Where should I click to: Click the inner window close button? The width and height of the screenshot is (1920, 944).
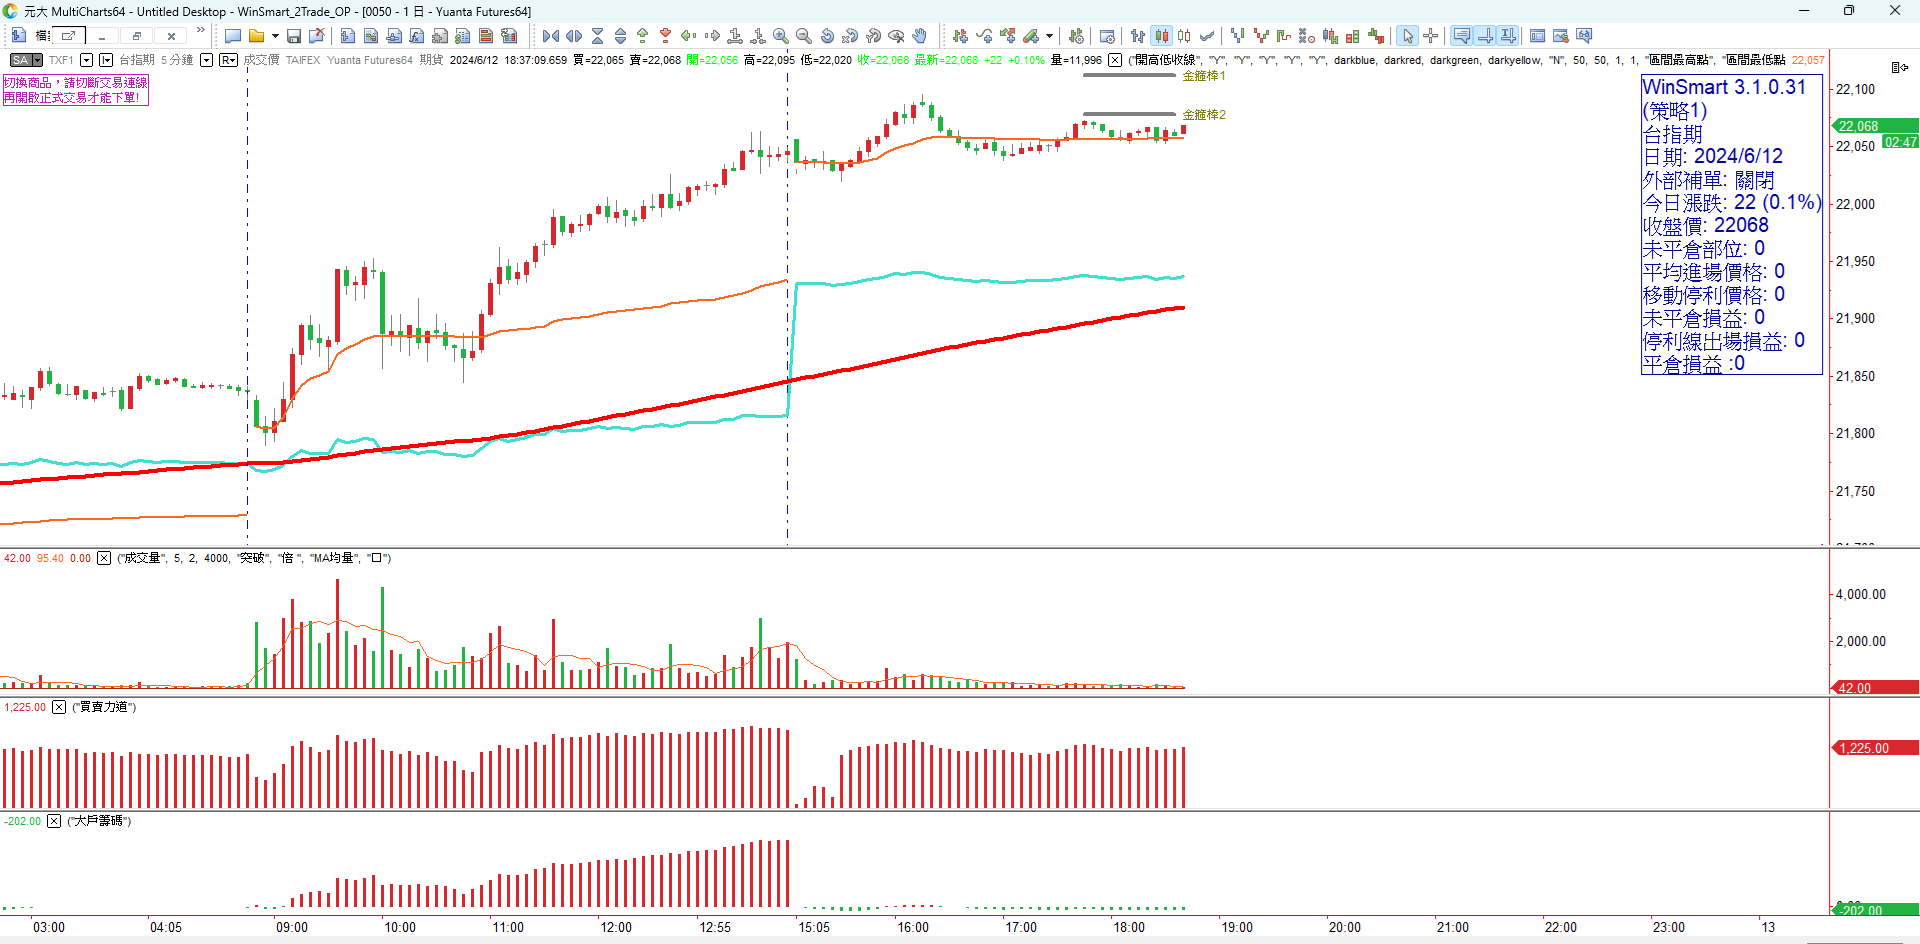(x=171, y=36)
